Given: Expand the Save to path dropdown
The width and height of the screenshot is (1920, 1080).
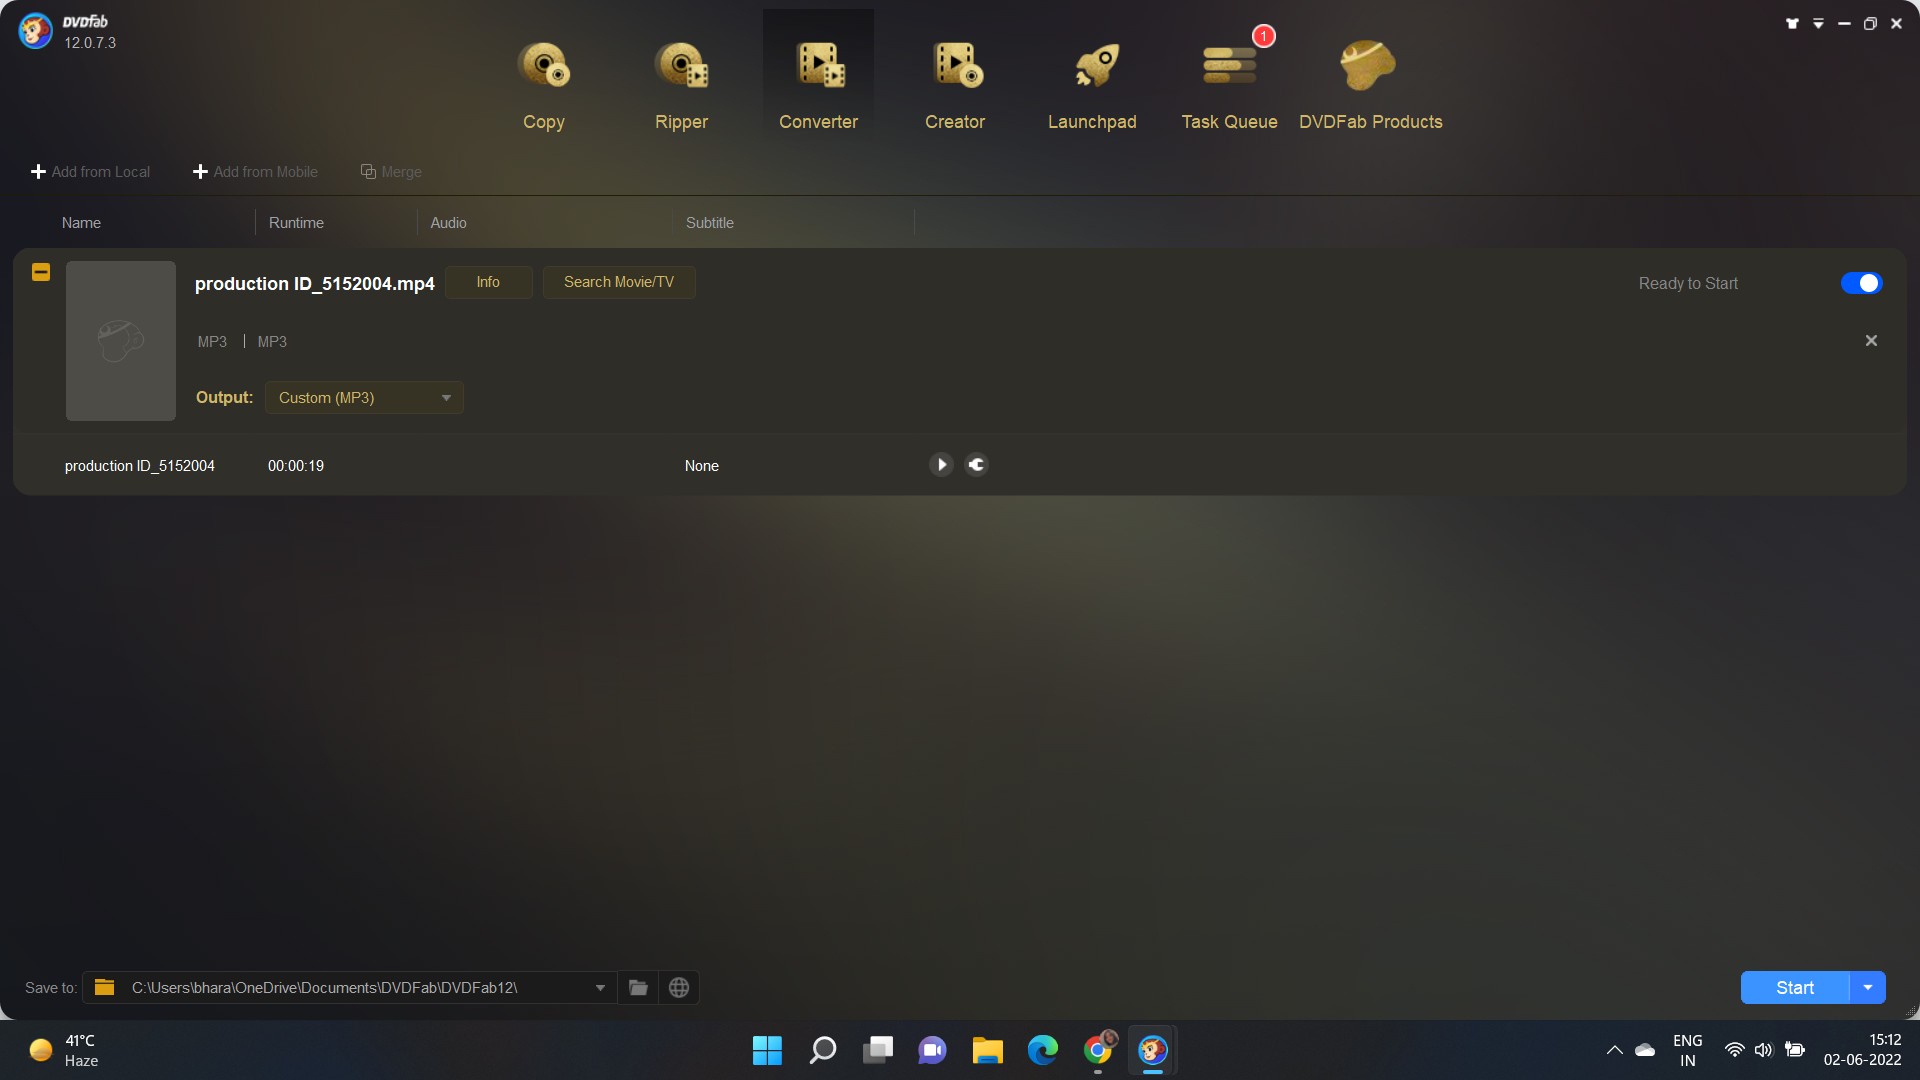Looking at the screenshot, I should pos(600,987).
